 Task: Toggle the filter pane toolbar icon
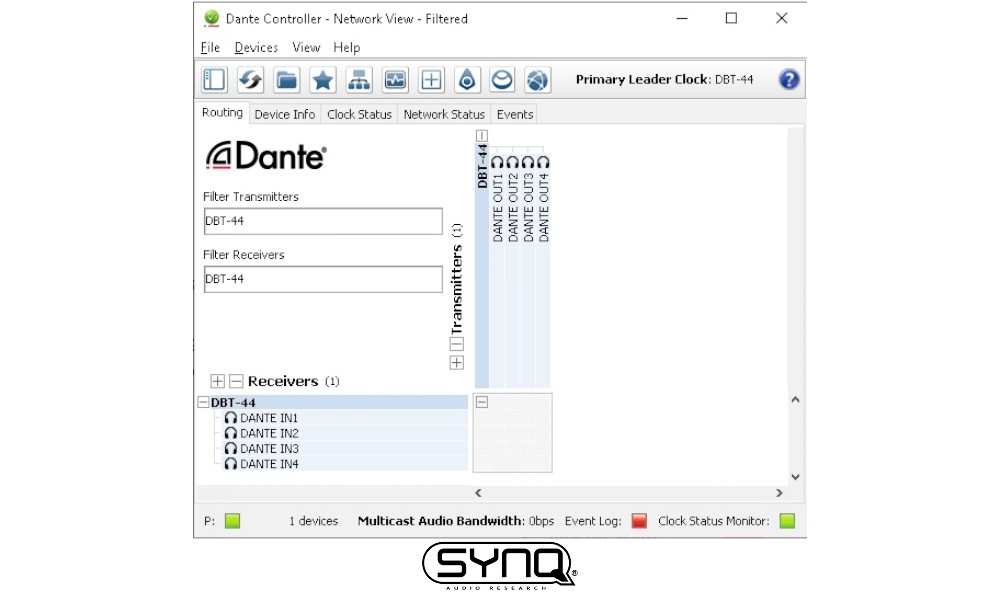(214, 80)
